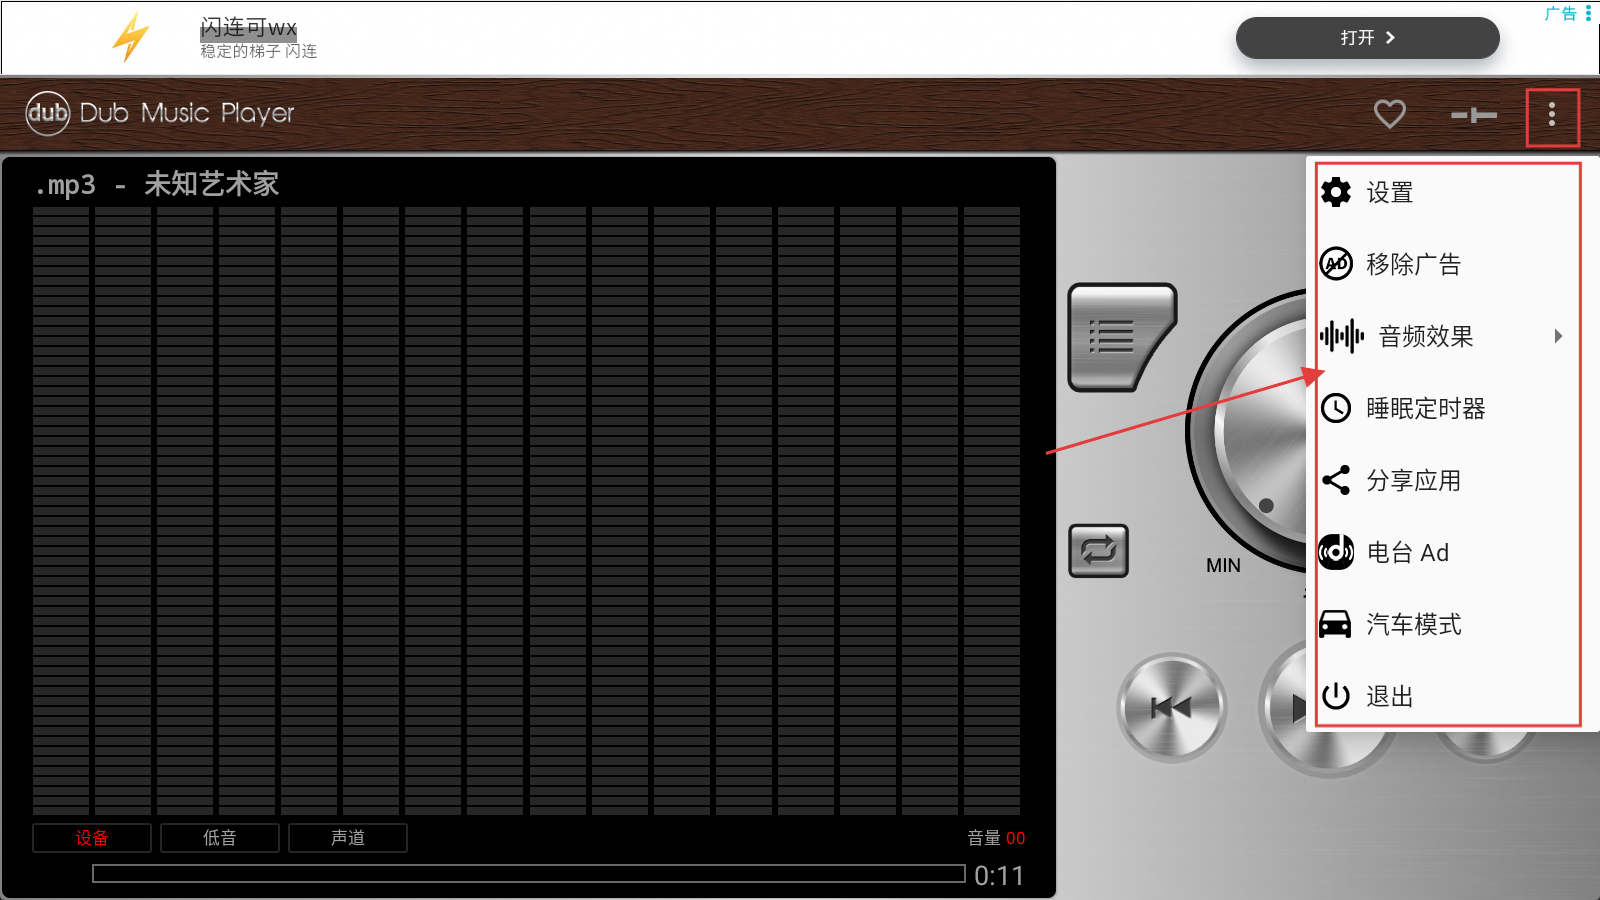This screenshot has width=1600, height=900.
Task: Switch to the 低音 bass tab
Action: [220, 838]
